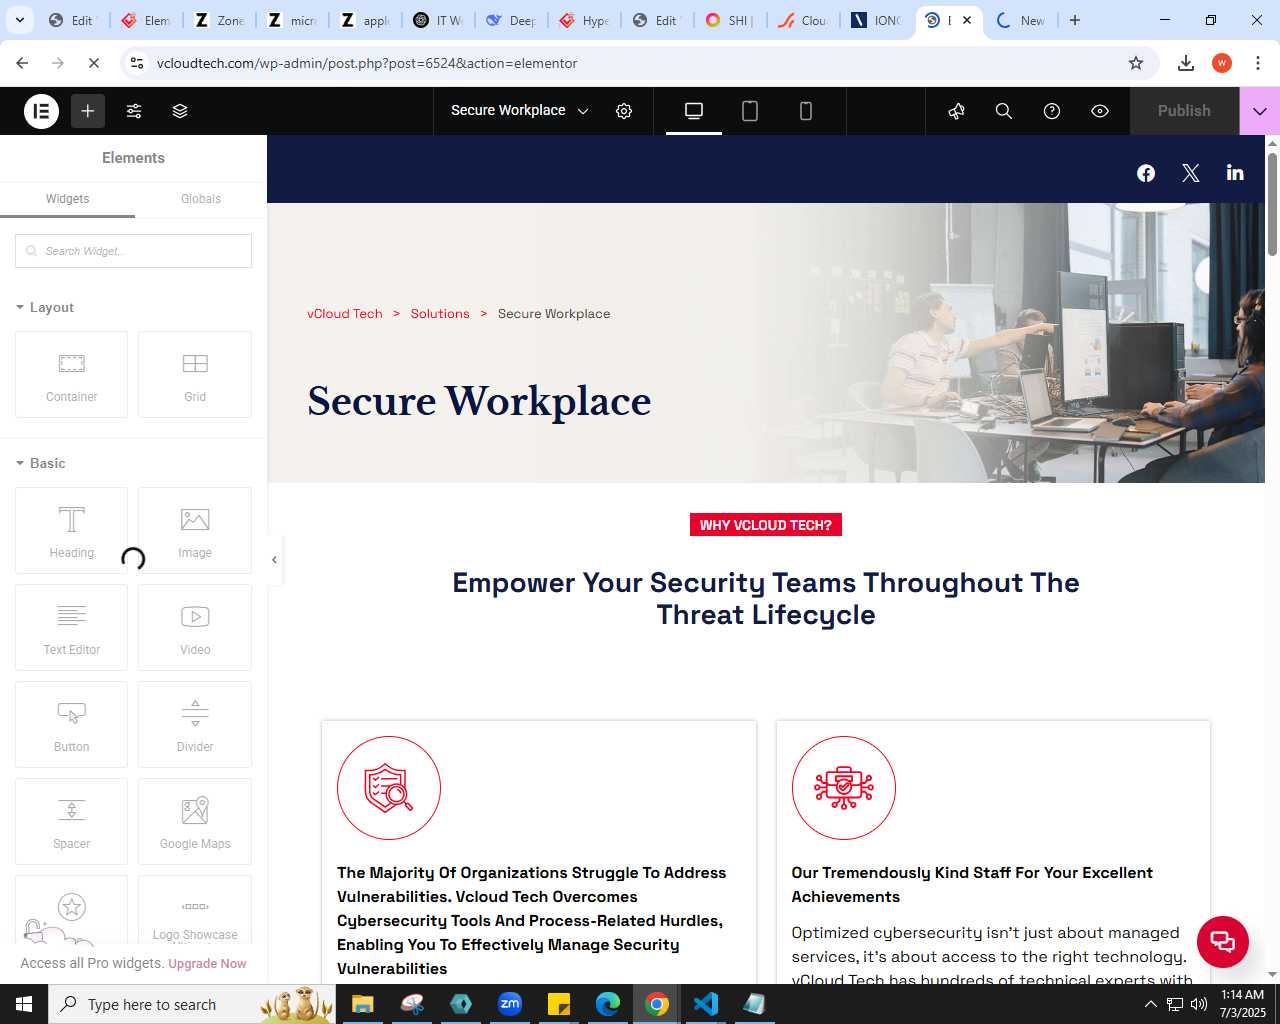The width and height of the screenshot is (1280, 1024).
Task: Click the page vertical scrollbar
Action: click(x=1273, y=204)
